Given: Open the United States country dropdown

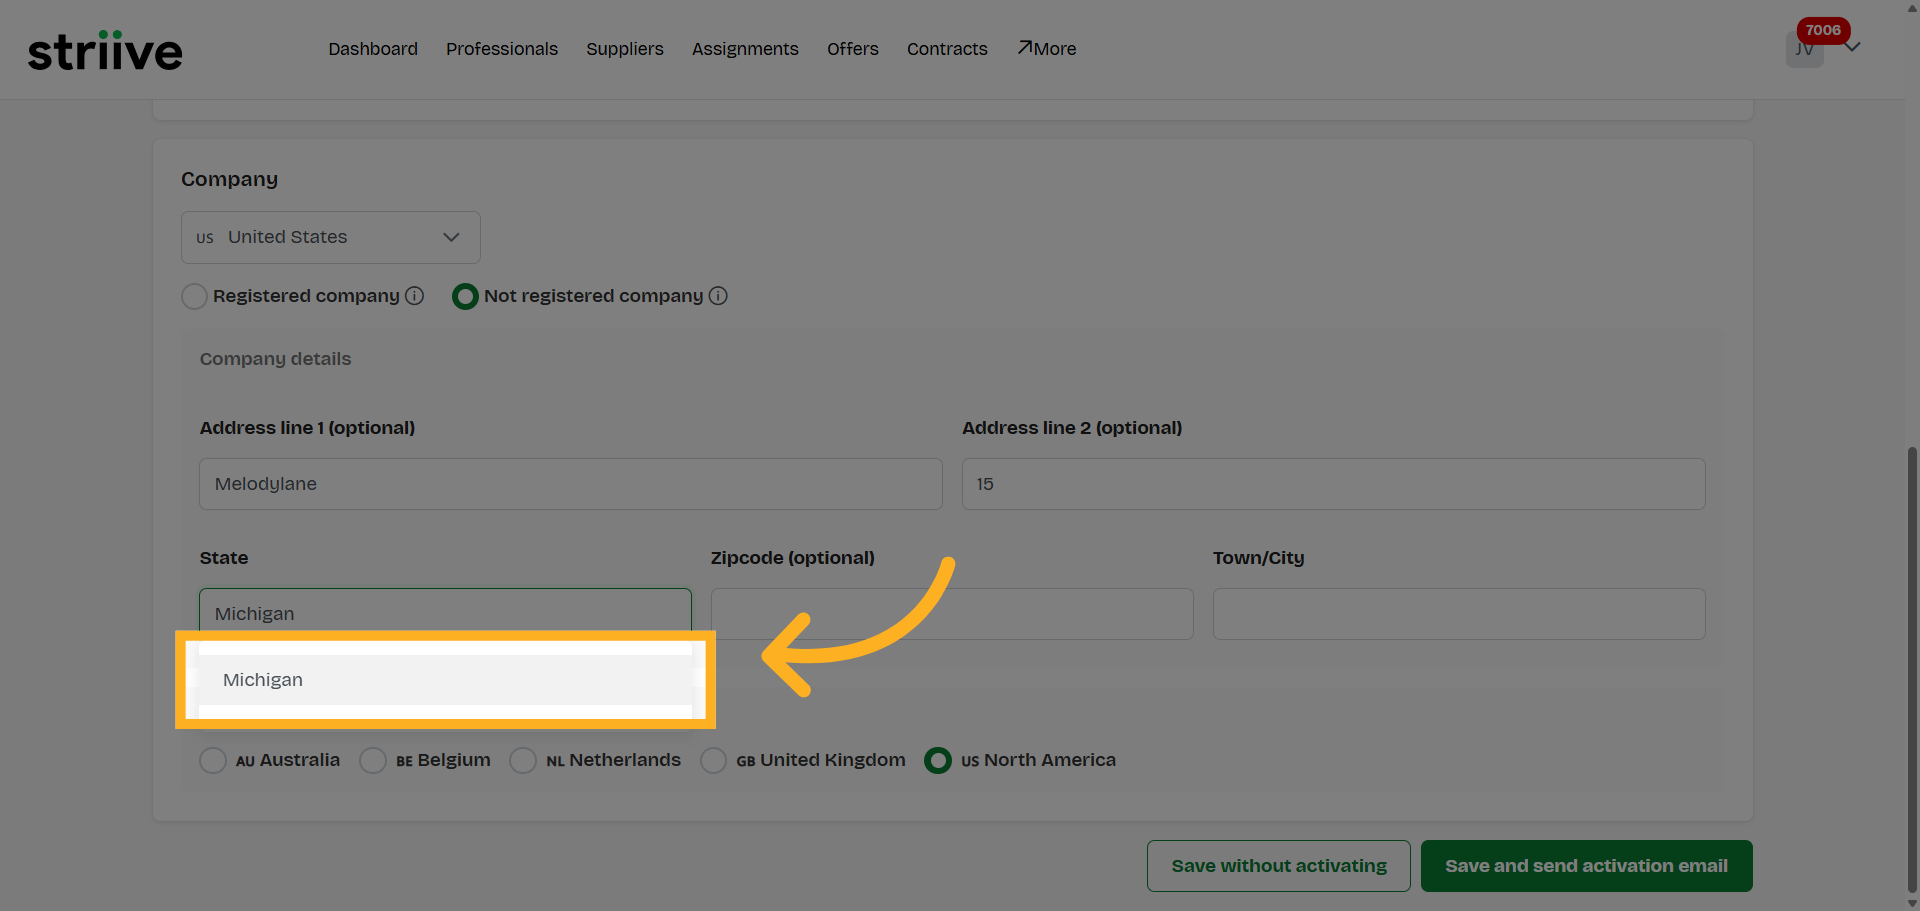Looking at the screenshot, I should (330, 237).
